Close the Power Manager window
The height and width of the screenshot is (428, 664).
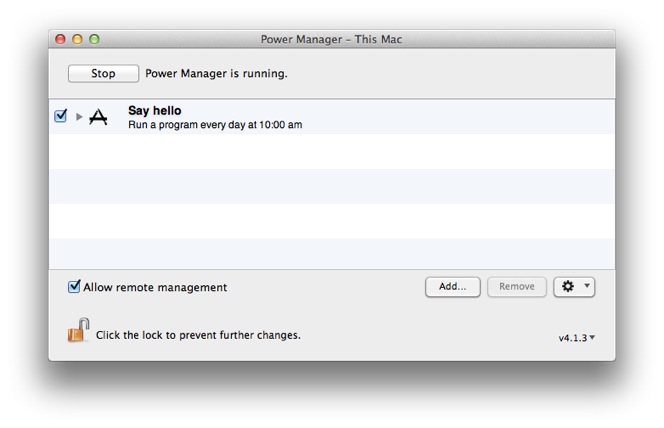(60, 39)
